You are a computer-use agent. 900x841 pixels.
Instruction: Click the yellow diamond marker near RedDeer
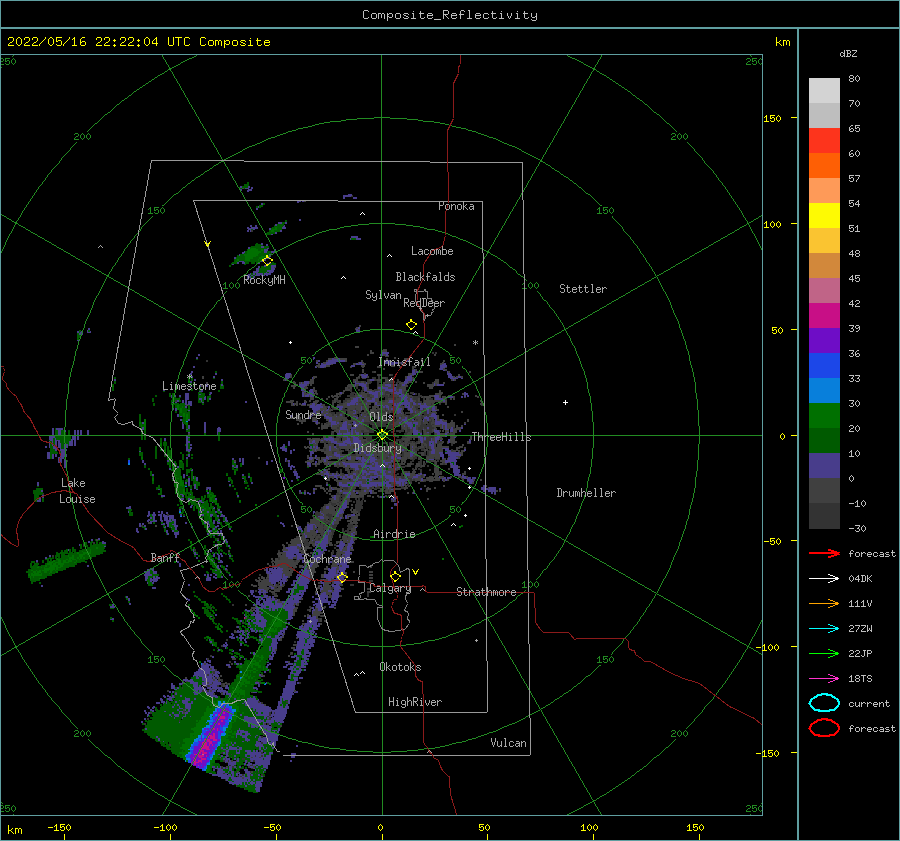tap(412, 325)
